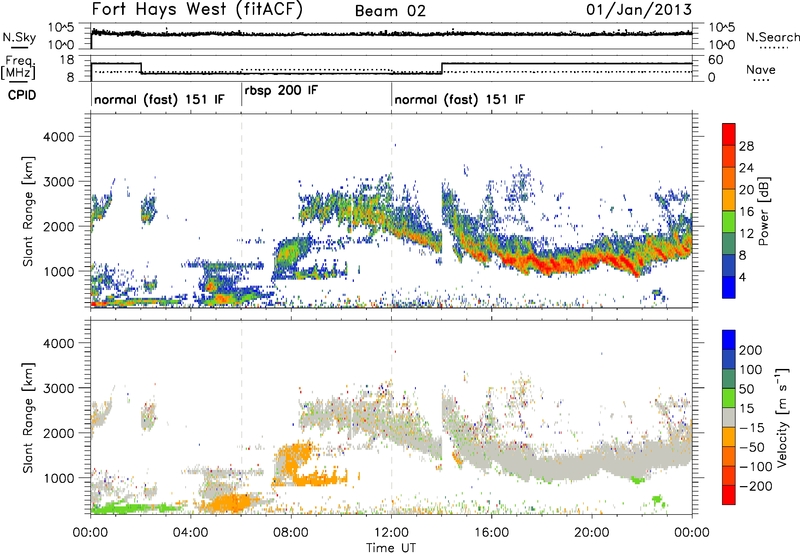Click the power panel 'Slant Range [km]' label
The width and height of the screenshot is (800, 554).
29,211
